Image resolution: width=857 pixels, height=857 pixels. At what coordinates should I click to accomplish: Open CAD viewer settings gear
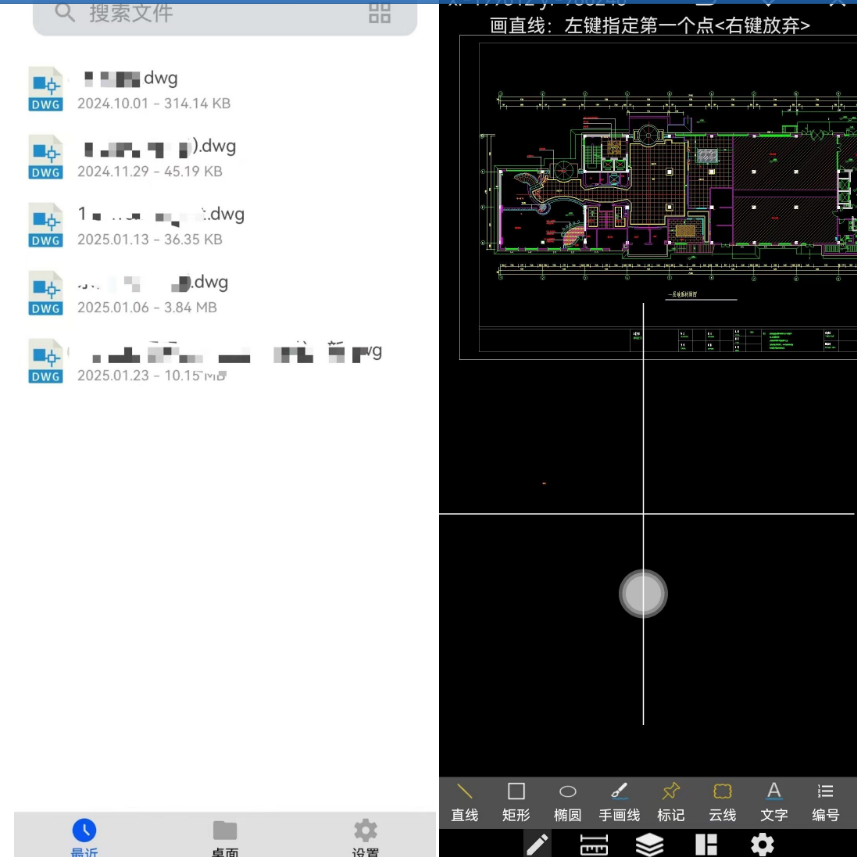pyautogui.click(x=762, y=844)
